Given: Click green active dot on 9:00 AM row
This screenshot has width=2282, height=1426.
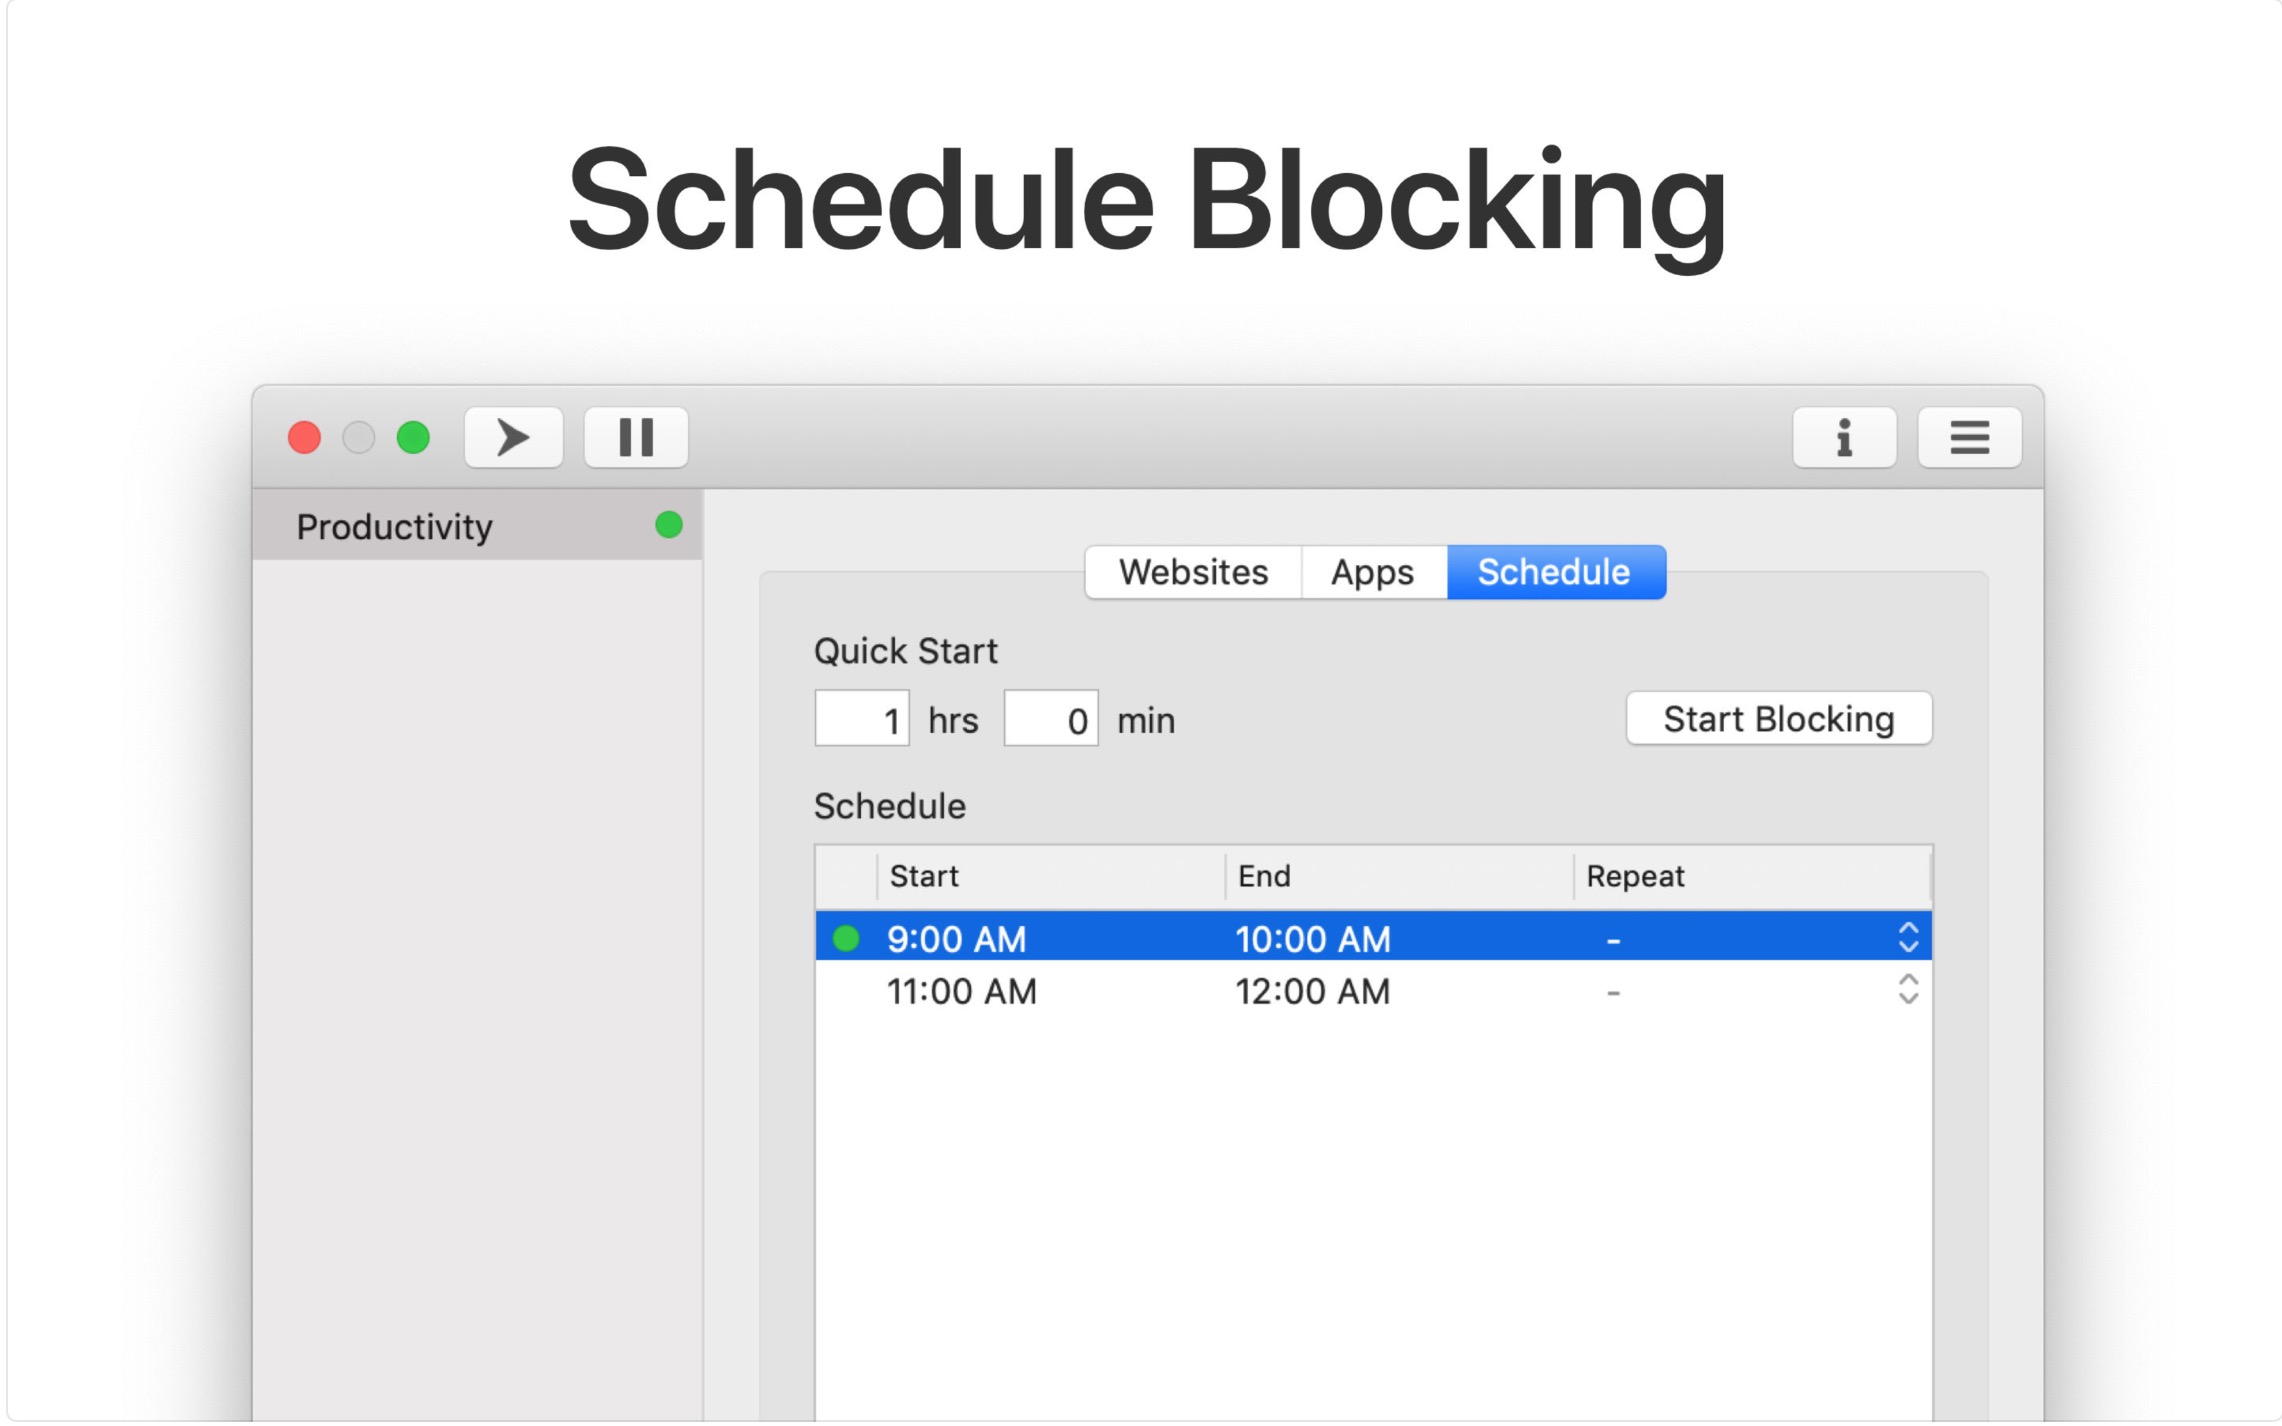Looking at the screenshot, I should [846, 938].
